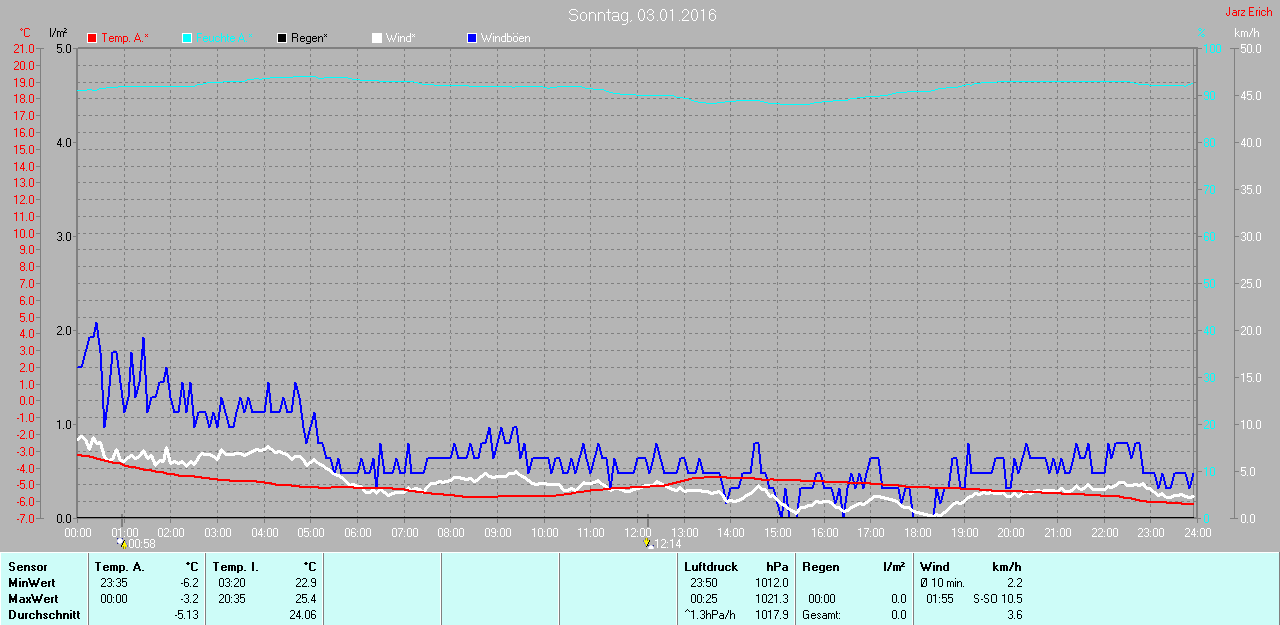
Task: Click the blue Windböen legend square
Action: click(x=472, y=38)
